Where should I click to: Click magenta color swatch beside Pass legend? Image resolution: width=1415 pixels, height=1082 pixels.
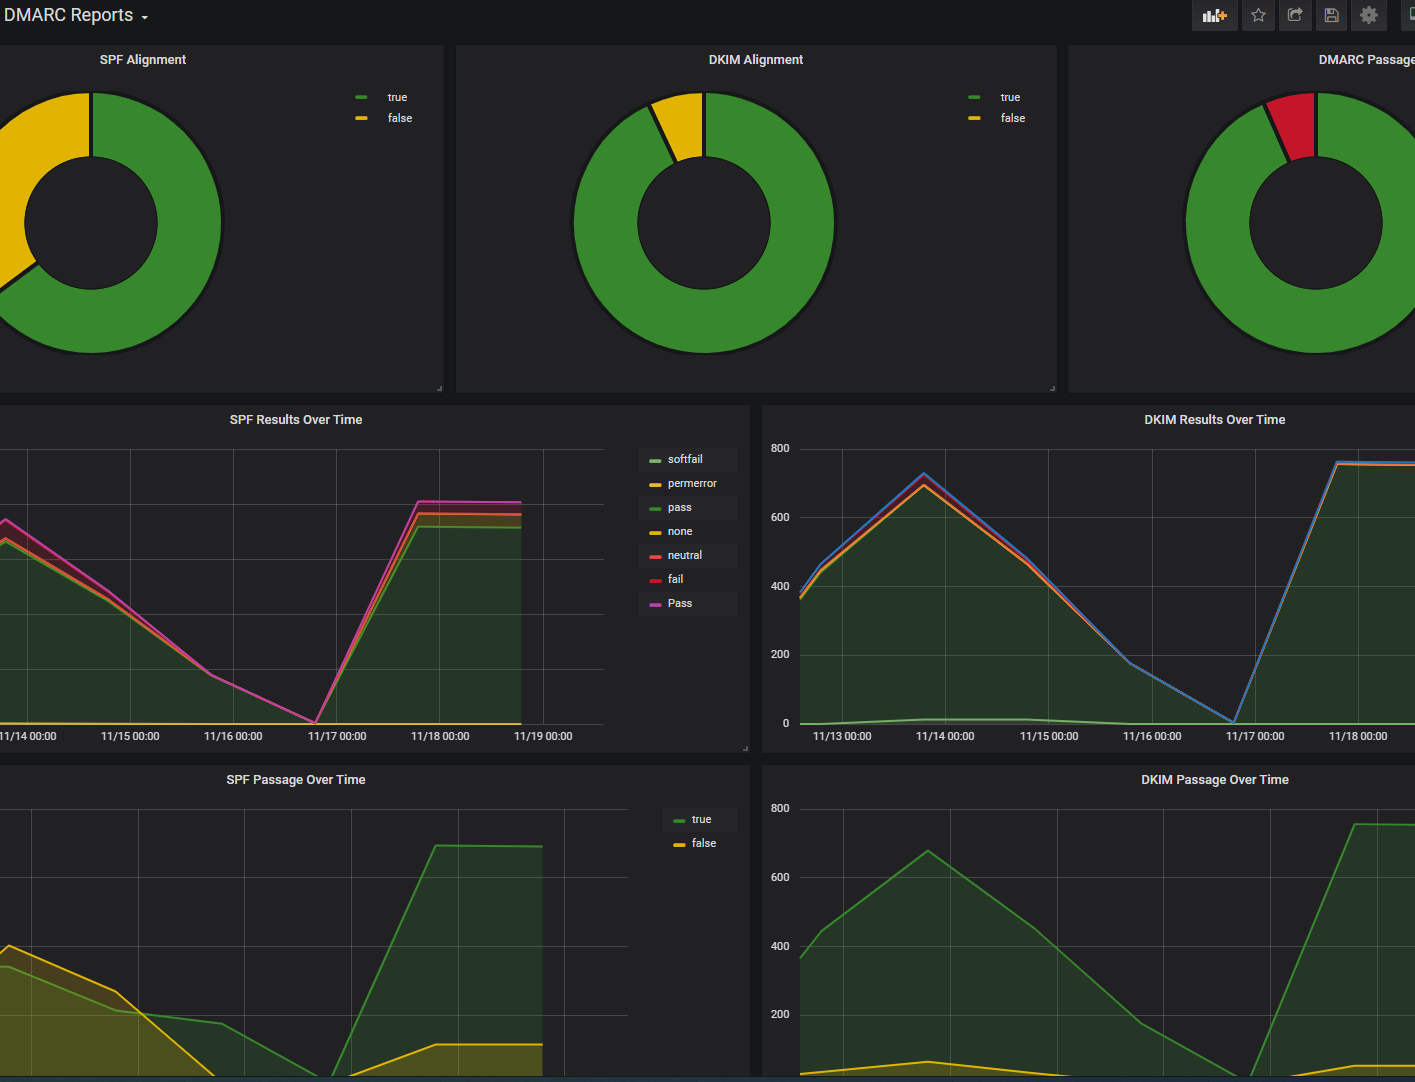pyautogui.click(x=655, y=604)
